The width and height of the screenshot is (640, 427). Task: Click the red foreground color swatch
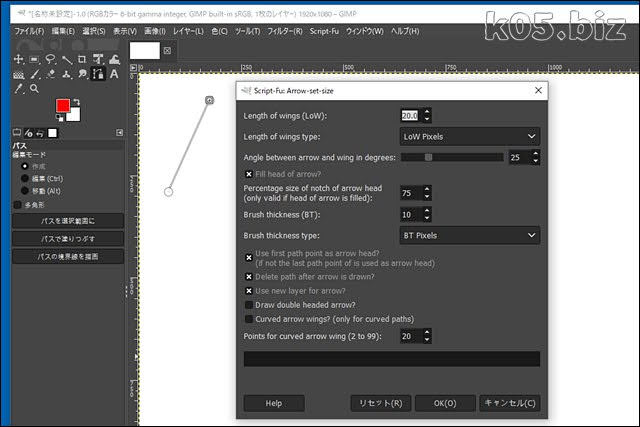click(62, 105)
